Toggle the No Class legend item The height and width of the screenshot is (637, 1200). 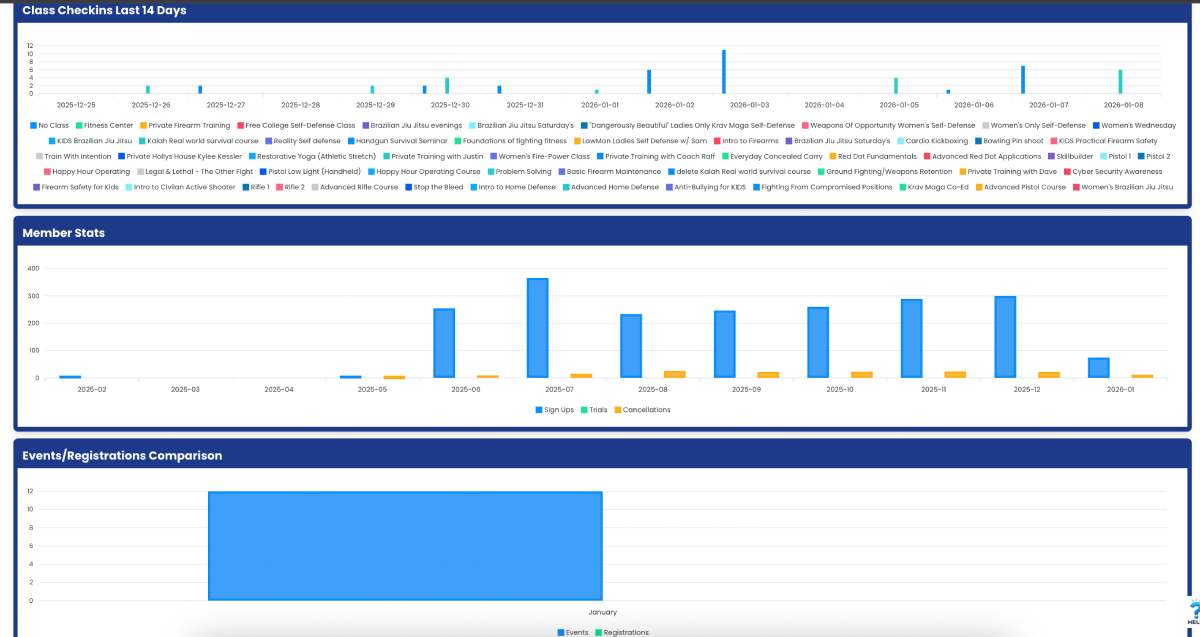49,126
